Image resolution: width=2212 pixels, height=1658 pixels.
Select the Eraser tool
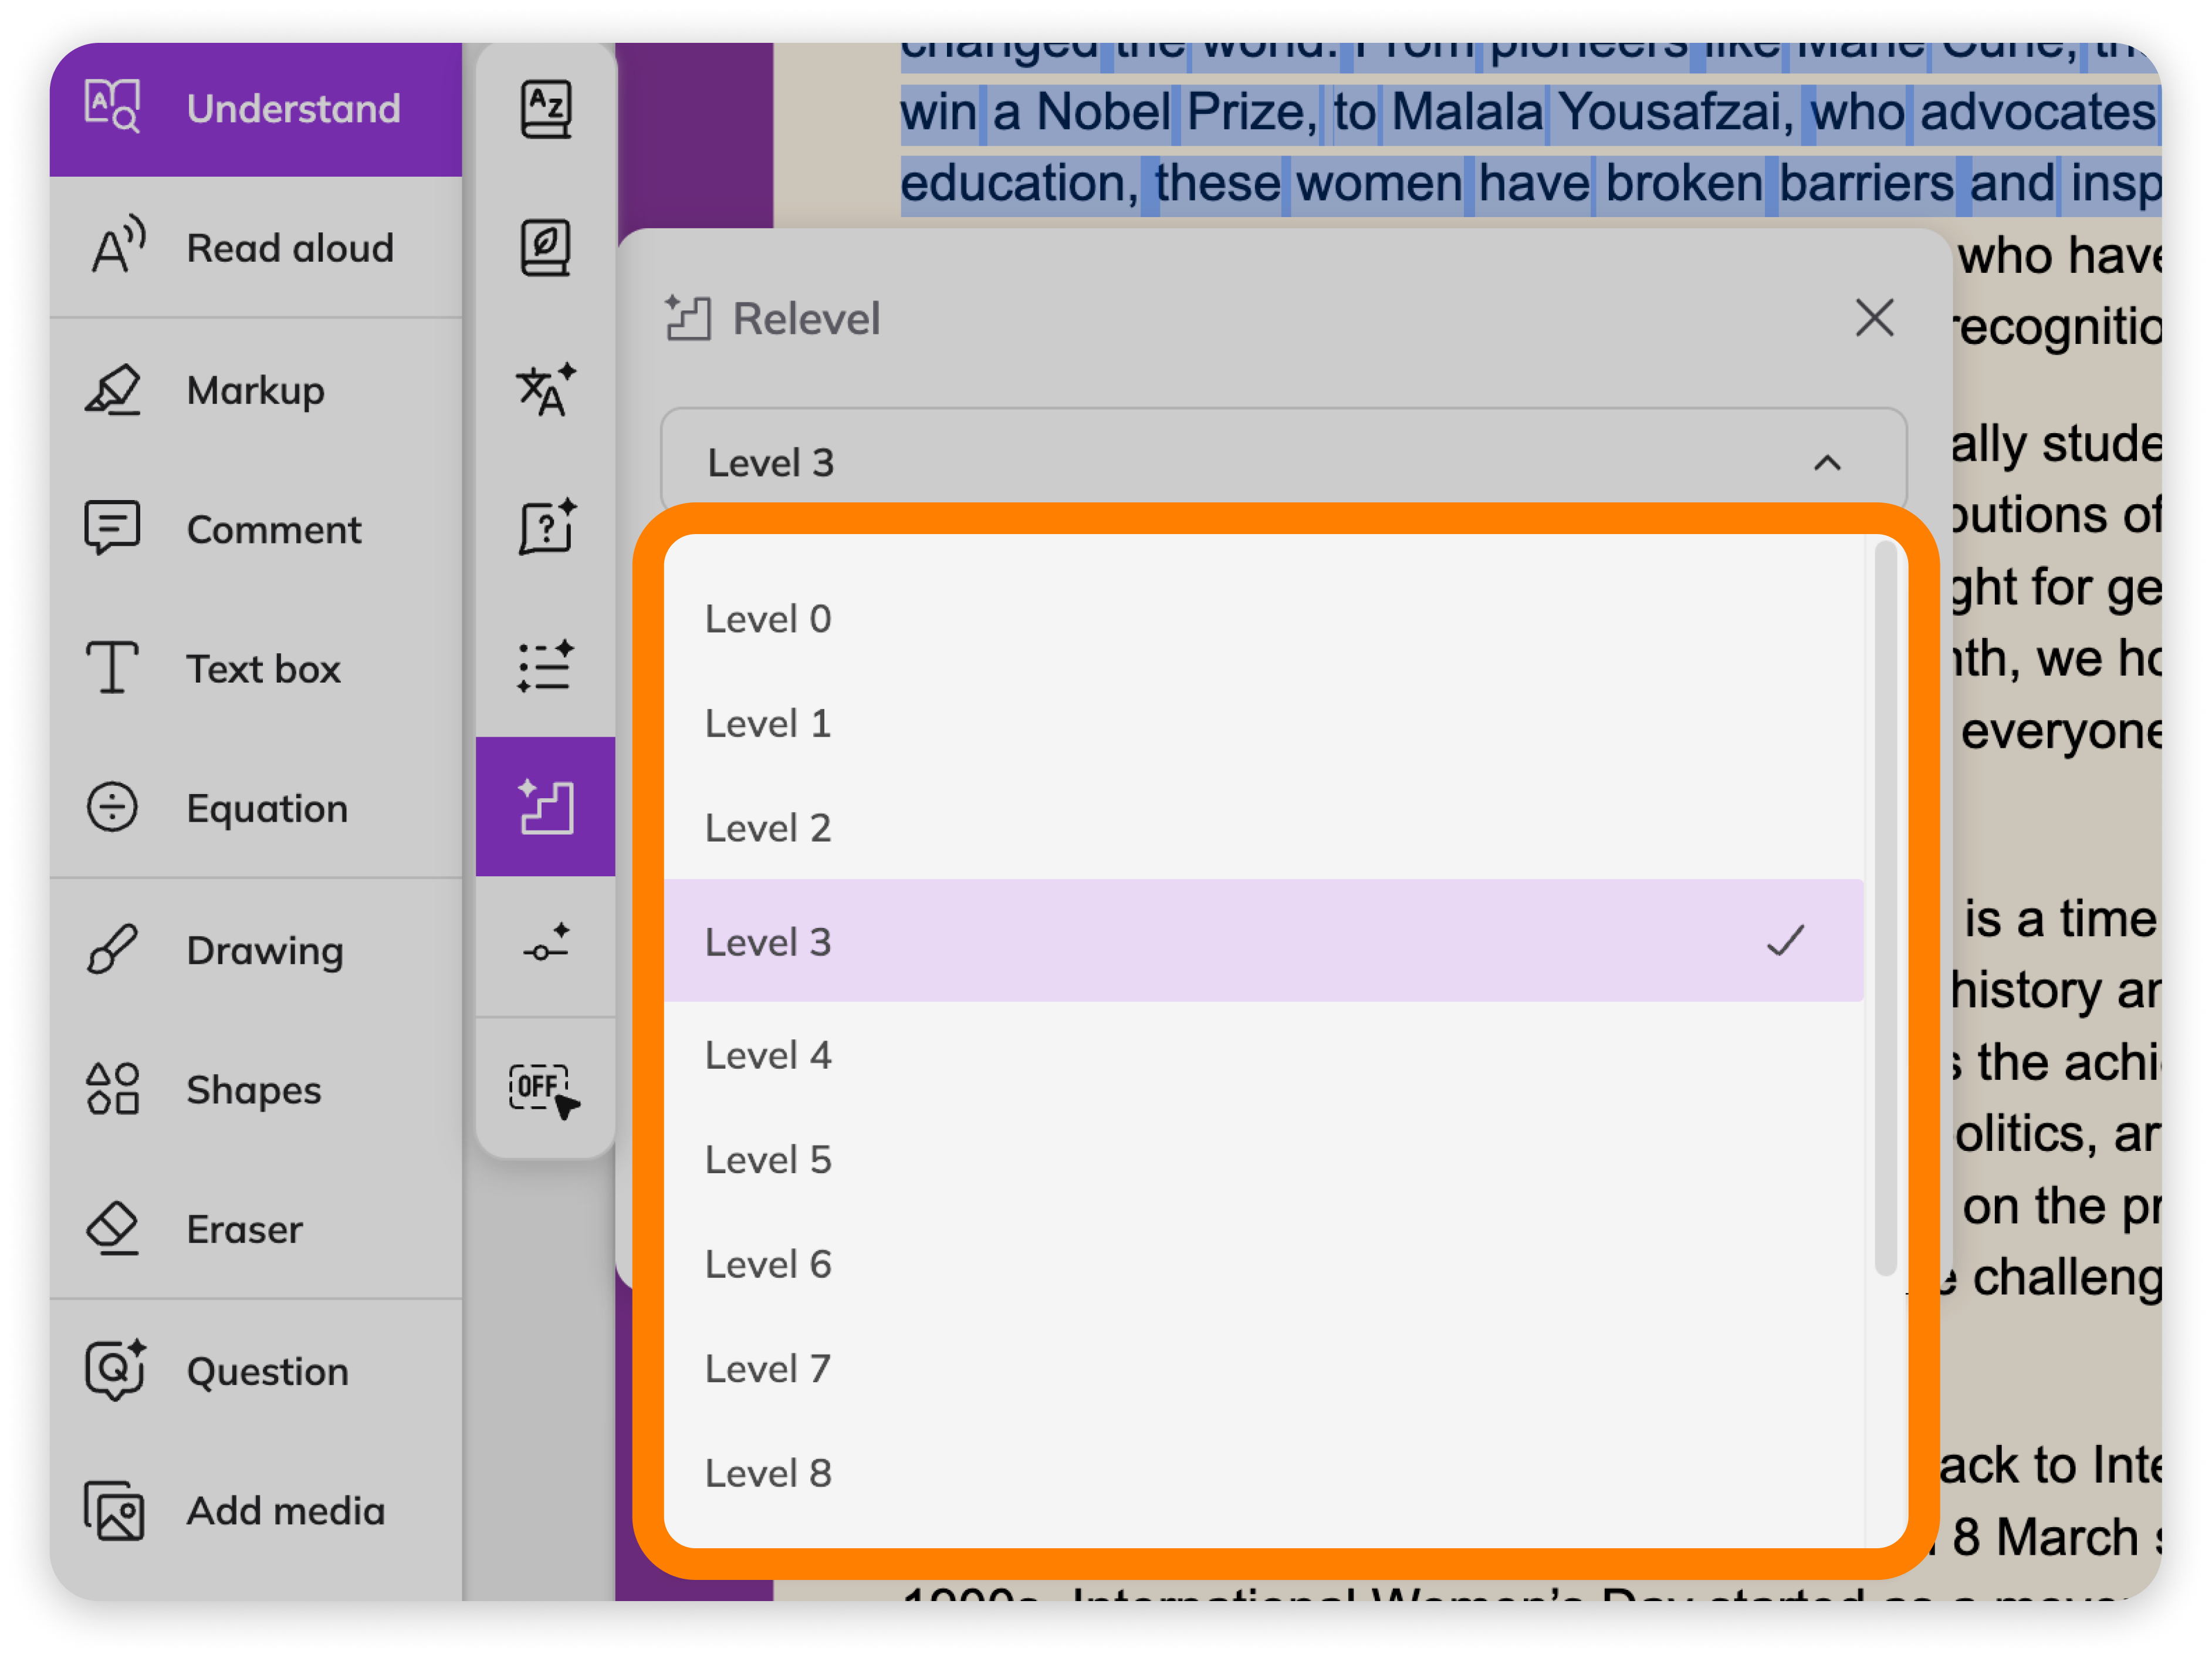coord(256,1229)
